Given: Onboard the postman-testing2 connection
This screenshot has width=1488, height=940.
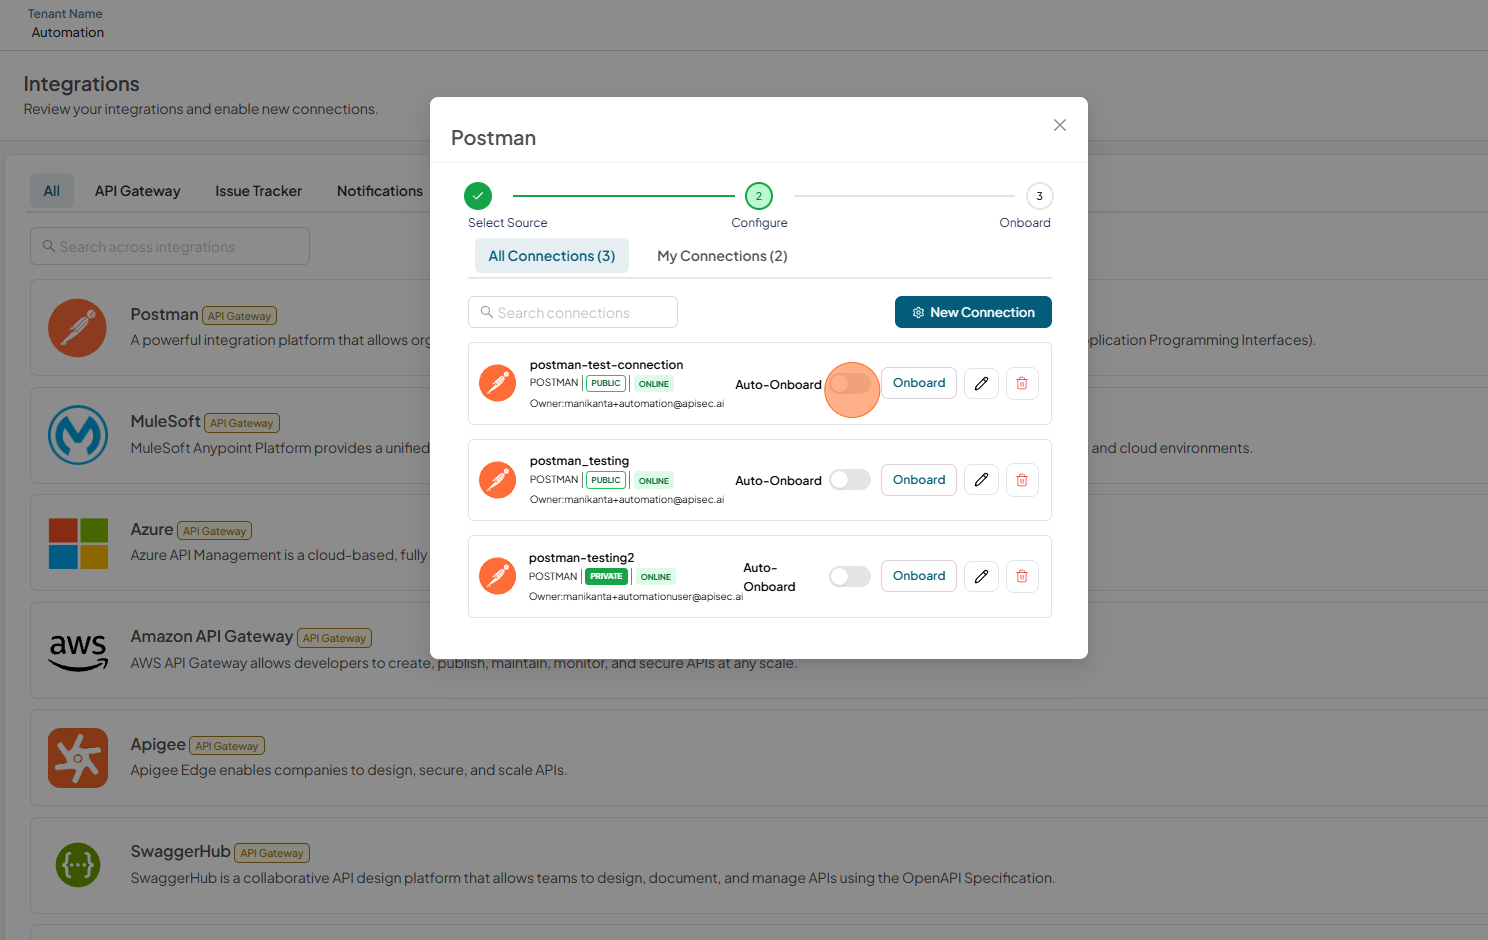Looking at the screenshot, I should point(919,576).
